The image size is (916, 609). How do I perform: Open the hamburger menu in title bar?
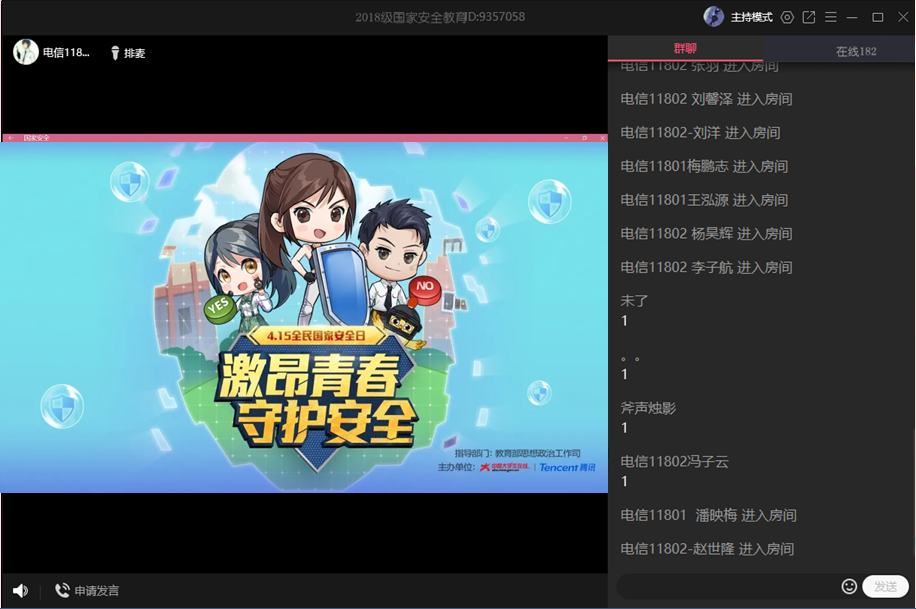[x=830, y=17]
